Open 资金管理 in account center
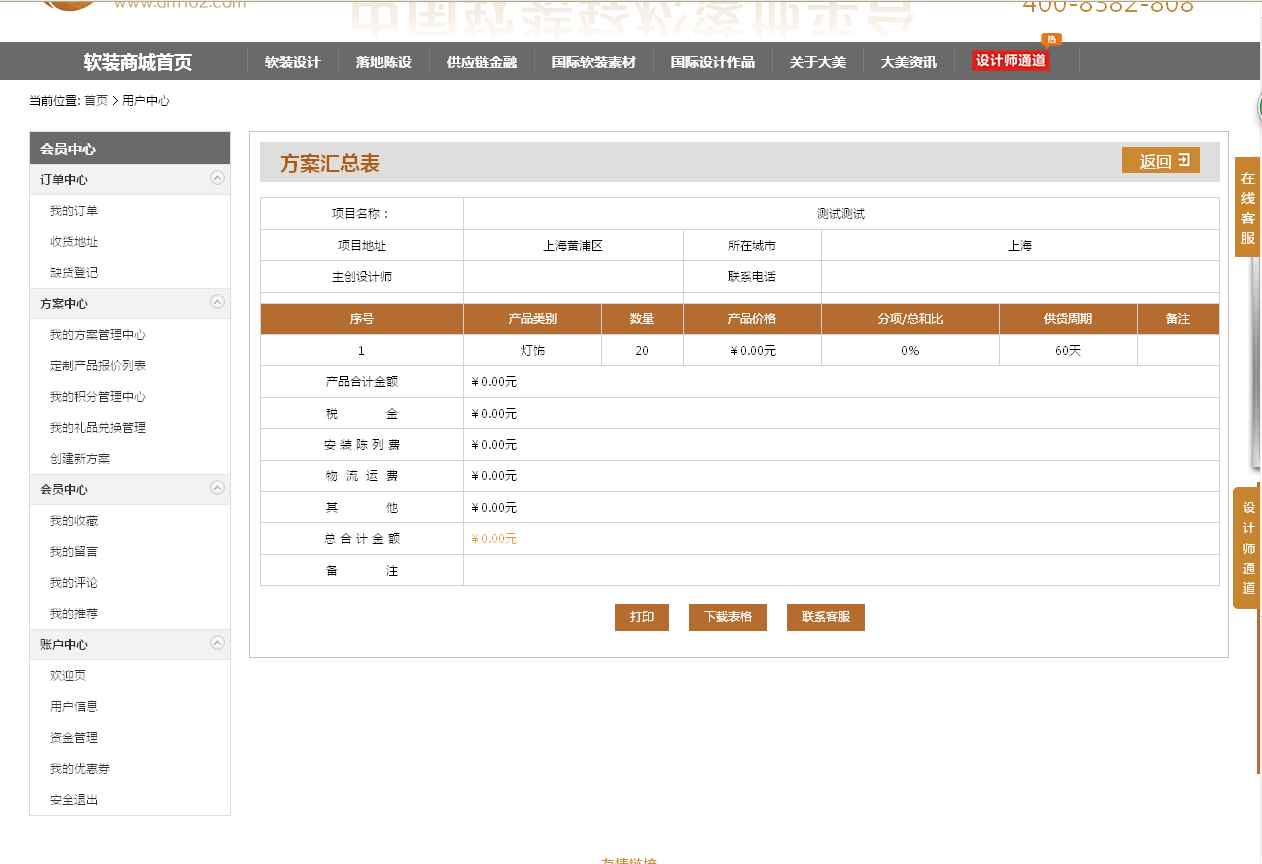1262x864 pixels. point(74,738)
